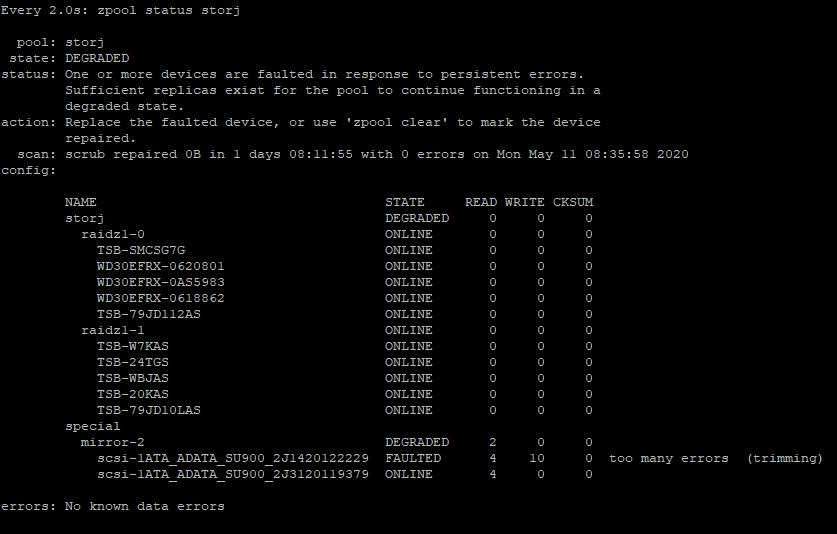Click the scrub repaired scan result line
The width and height of the screenshot is (837, 534).
click(376, 154)
